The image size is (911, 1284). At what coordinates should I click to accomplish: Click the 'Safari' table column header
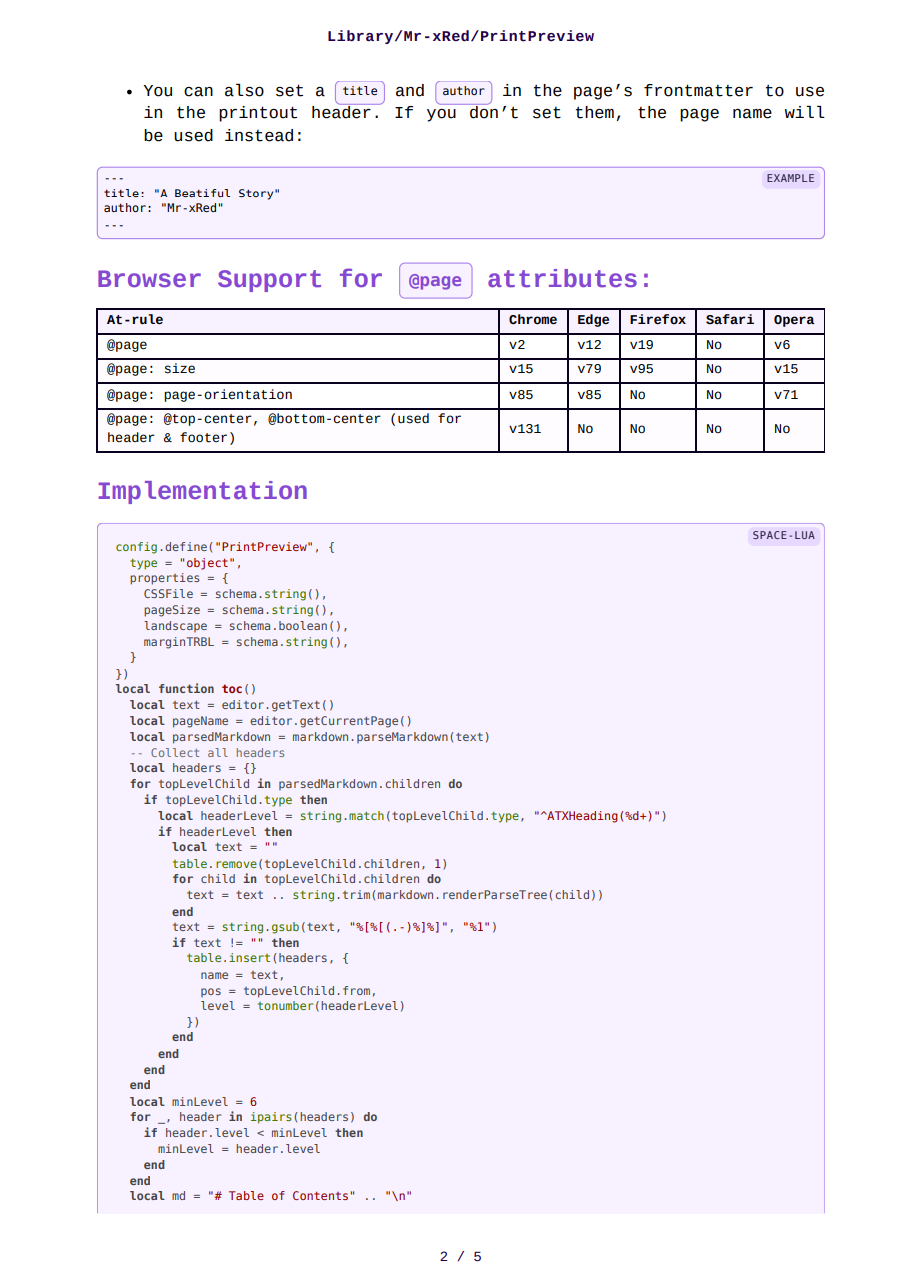(729, 320)
